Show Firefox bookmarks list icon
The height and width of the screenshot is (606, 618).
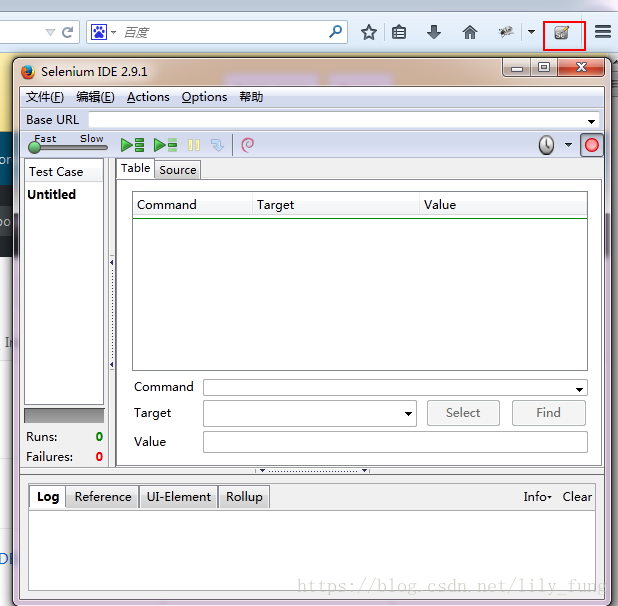[399, 32]
